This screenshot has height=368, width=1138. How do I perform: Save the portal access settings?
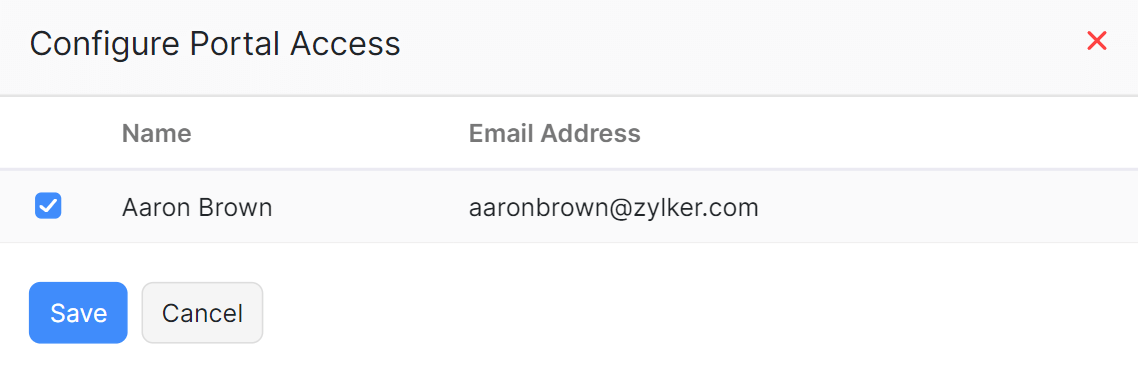pos(78,313)
